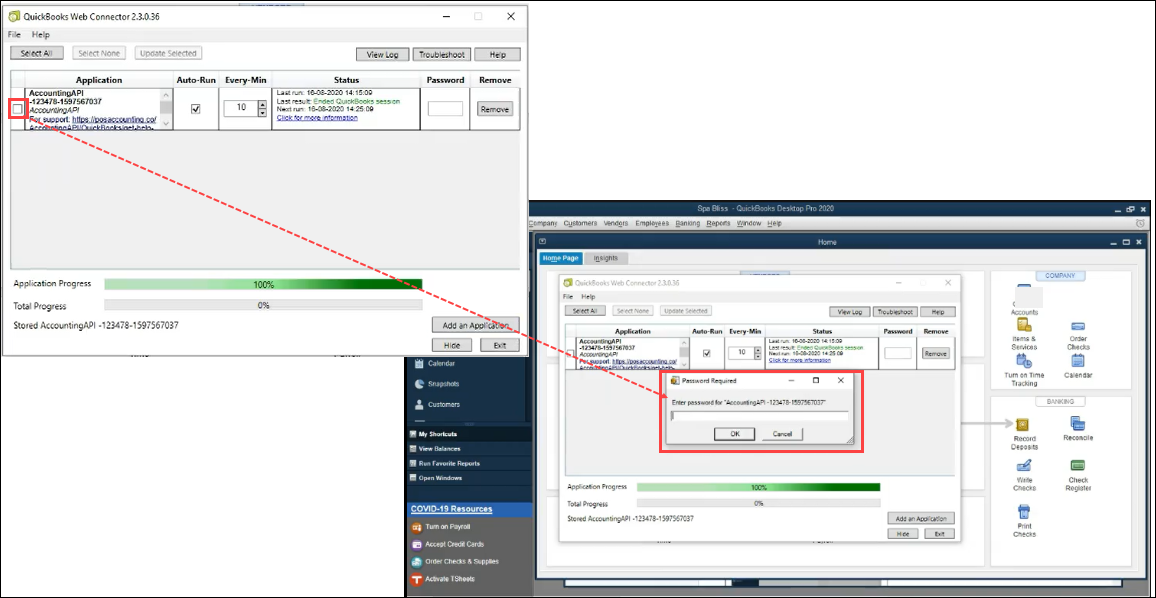Open the Banking menu in QuickBooks
This screenshot has height=598, width=1156.
(x=687, y=223)
